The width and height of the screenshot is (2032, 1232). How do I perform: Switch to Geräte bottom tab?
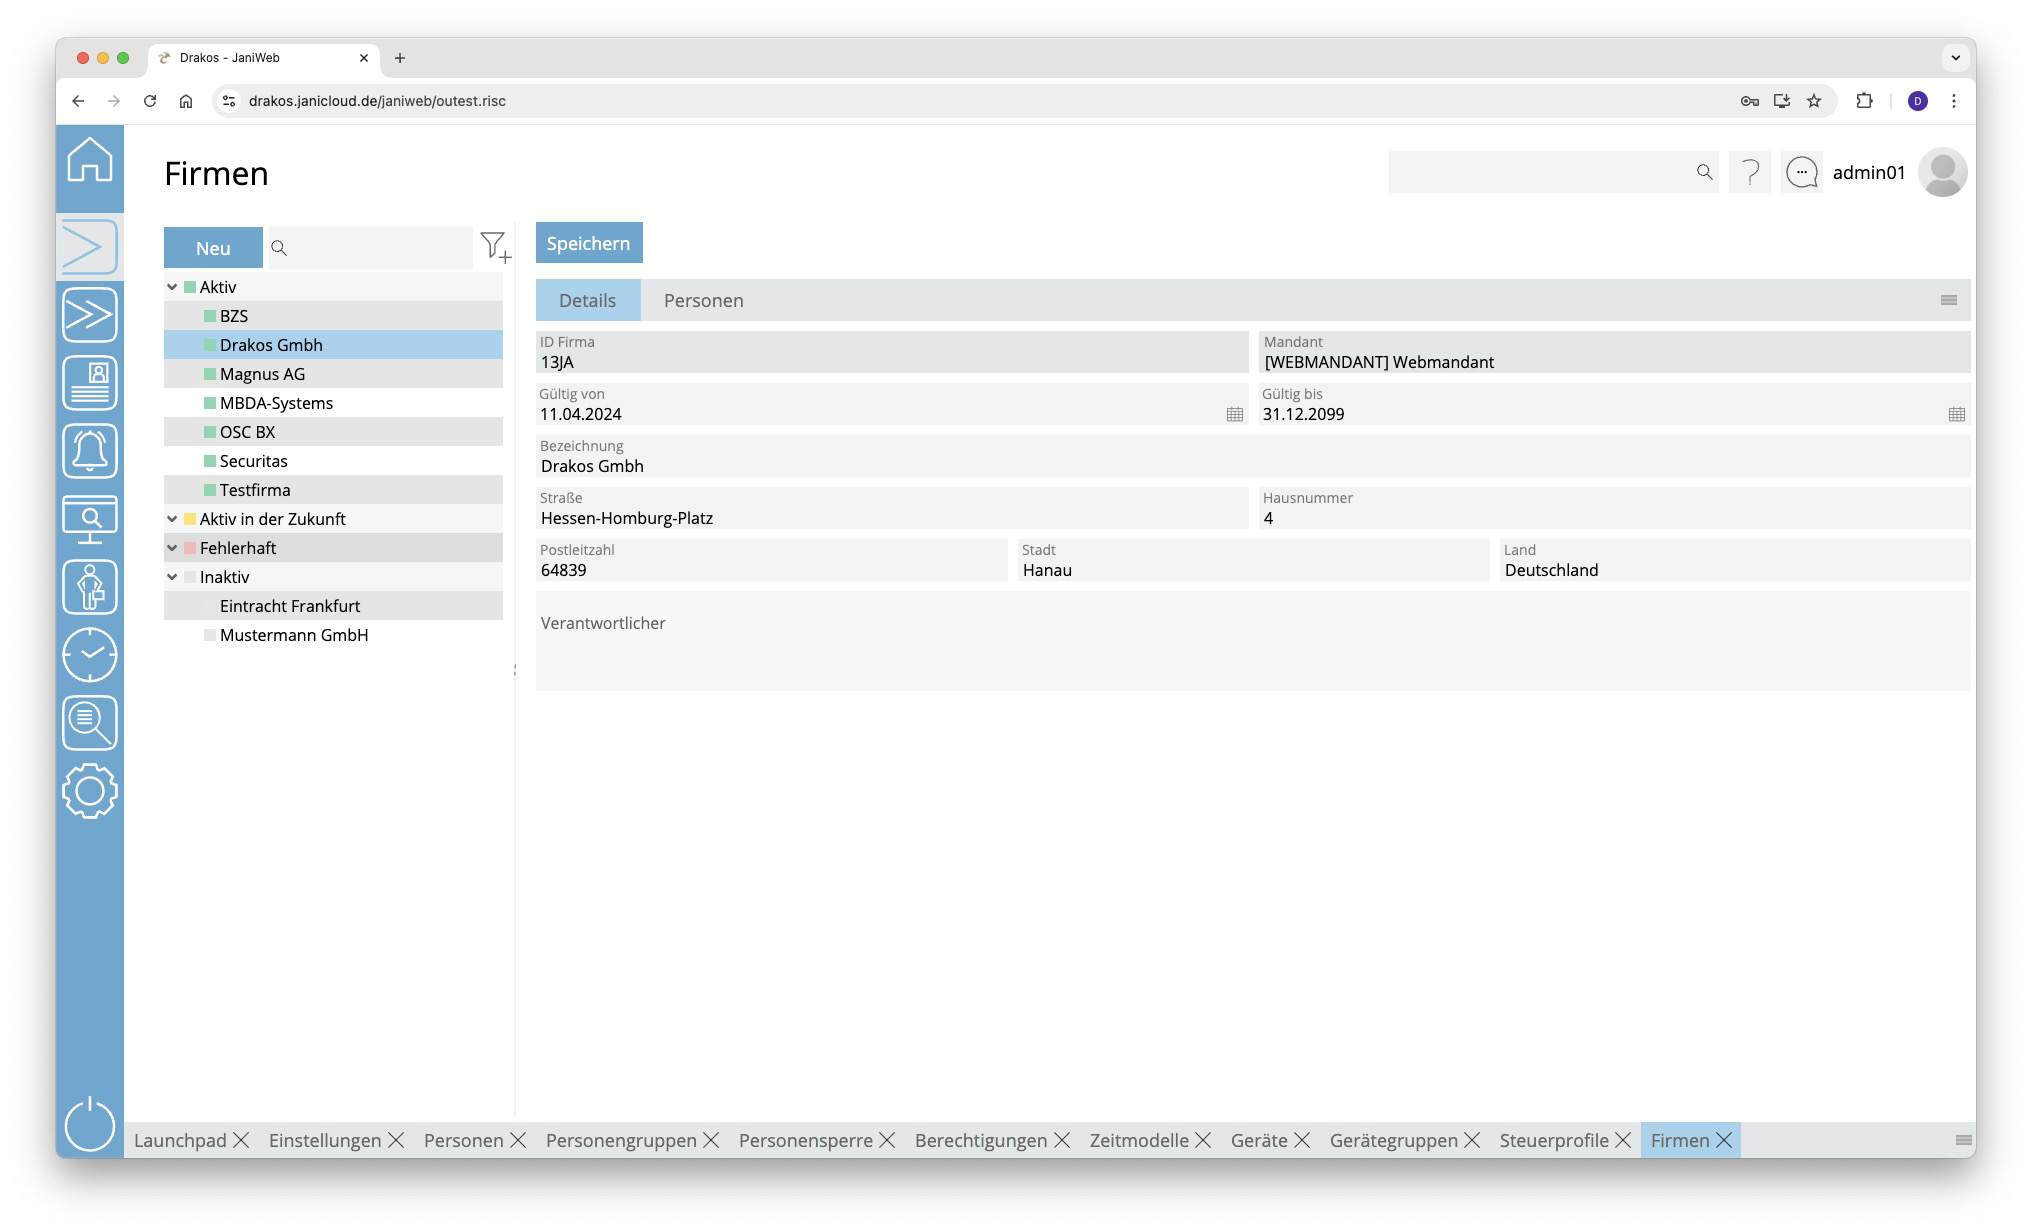pyautogui.click(x=1258, y=1141)
